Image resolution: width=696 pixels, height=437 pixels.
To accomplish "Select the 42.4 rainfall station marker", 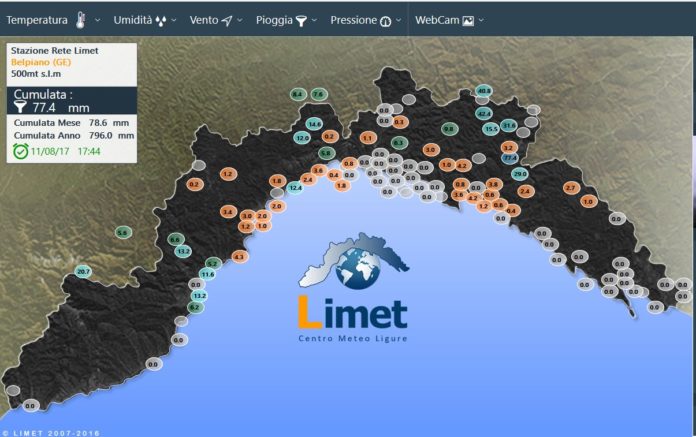I will pyautogui.click(x=483, y=114).
